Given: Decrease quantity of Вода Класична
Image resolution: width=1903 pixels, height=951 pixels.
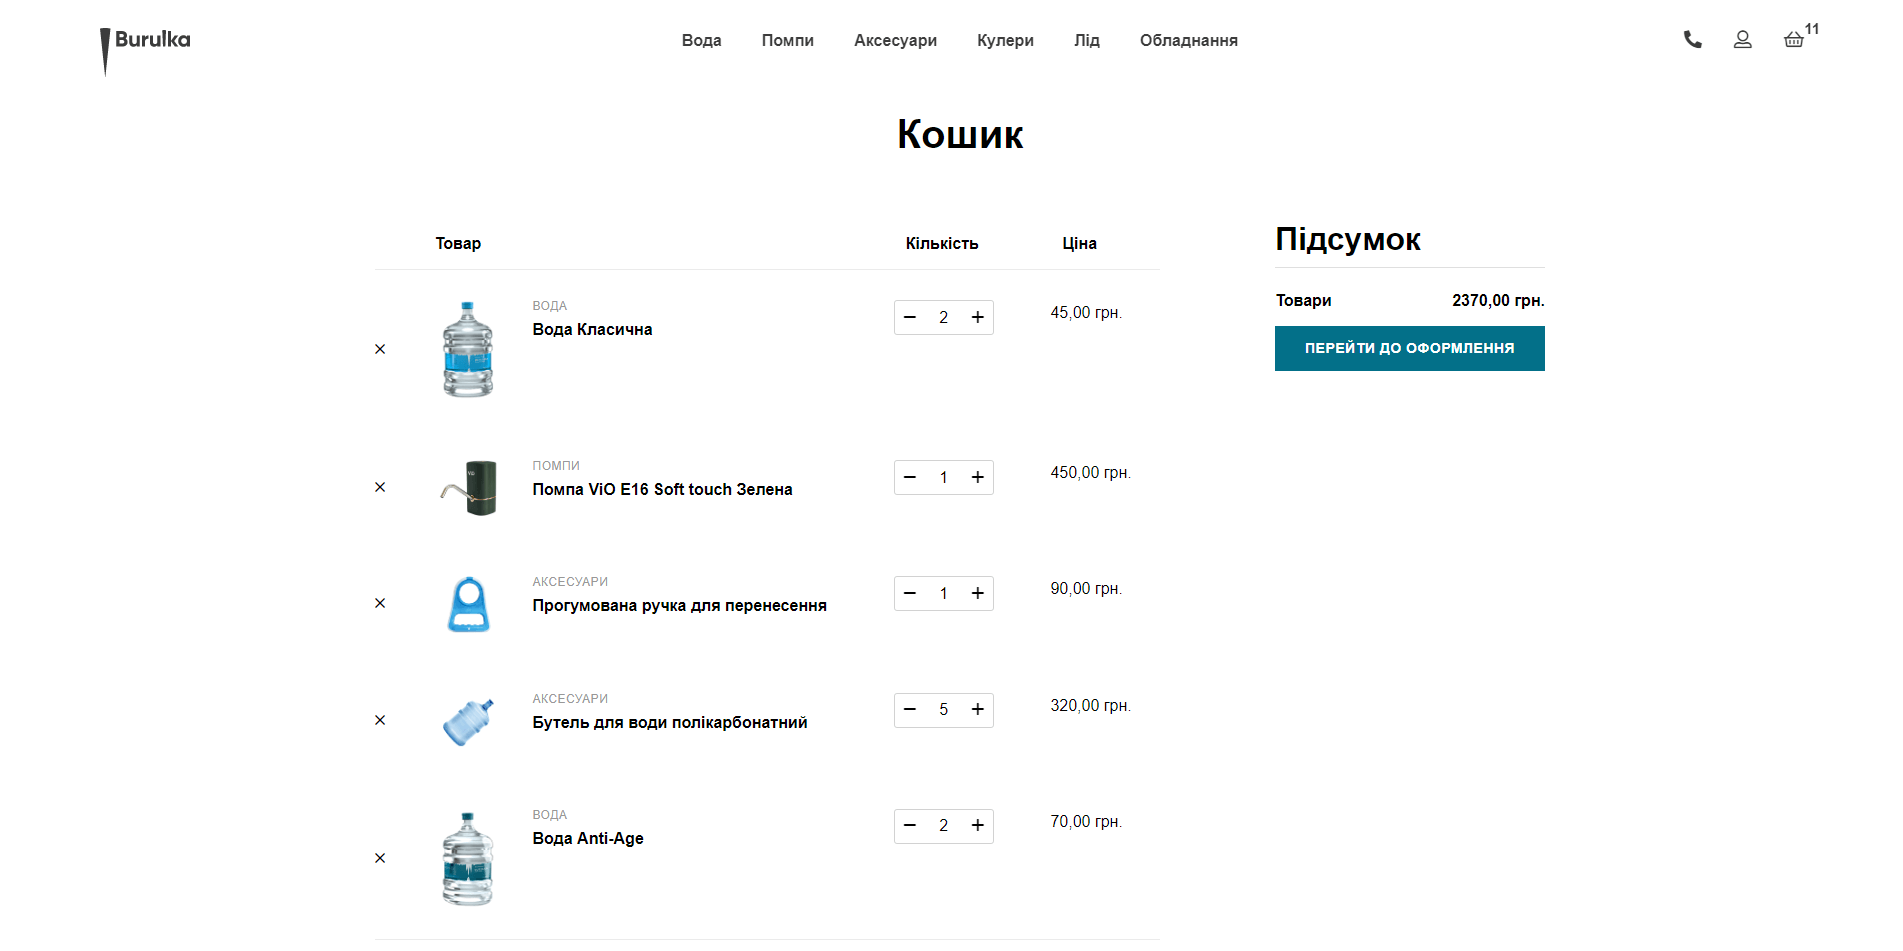Looking at the screenshot, I should pyautogui.click(x=910, y=317).
